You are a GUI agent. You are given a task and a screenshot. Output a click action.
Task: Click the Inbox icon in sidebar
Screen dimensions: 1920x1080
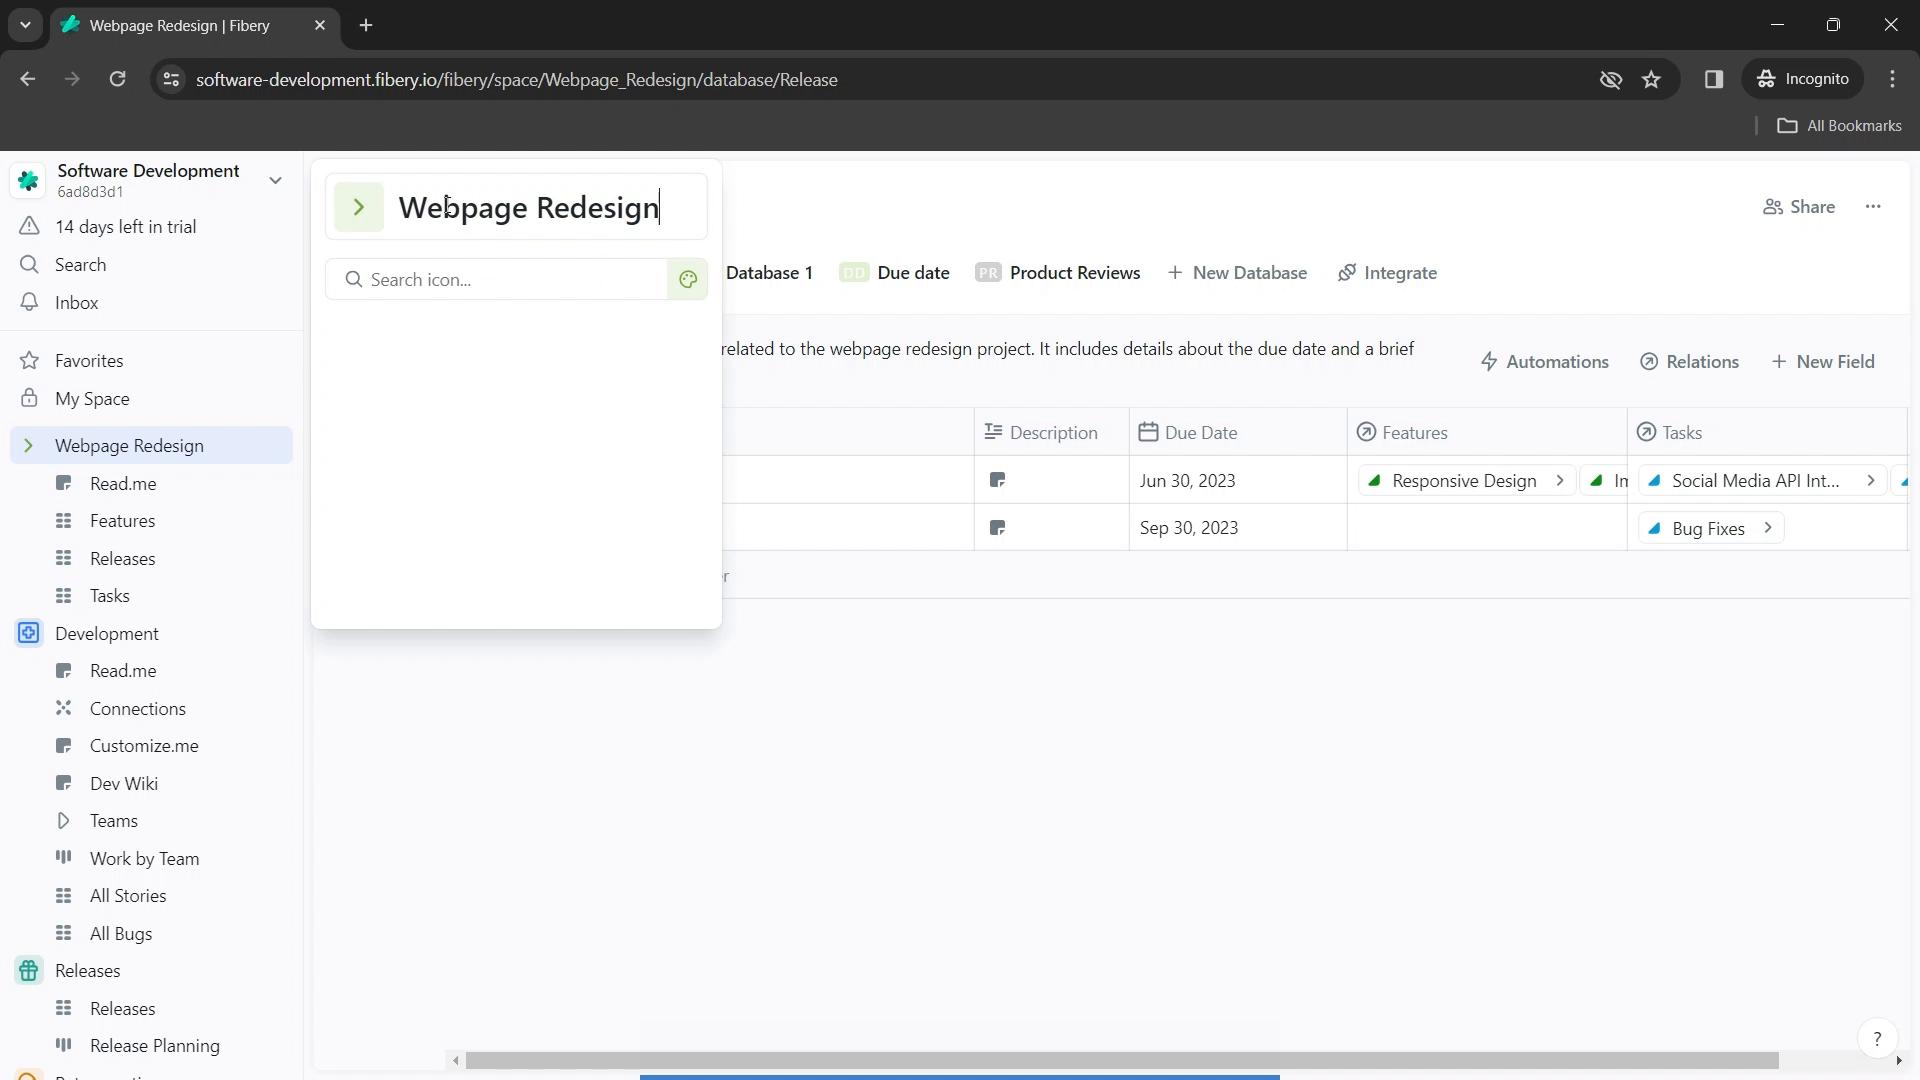click(x=29, y=302)
